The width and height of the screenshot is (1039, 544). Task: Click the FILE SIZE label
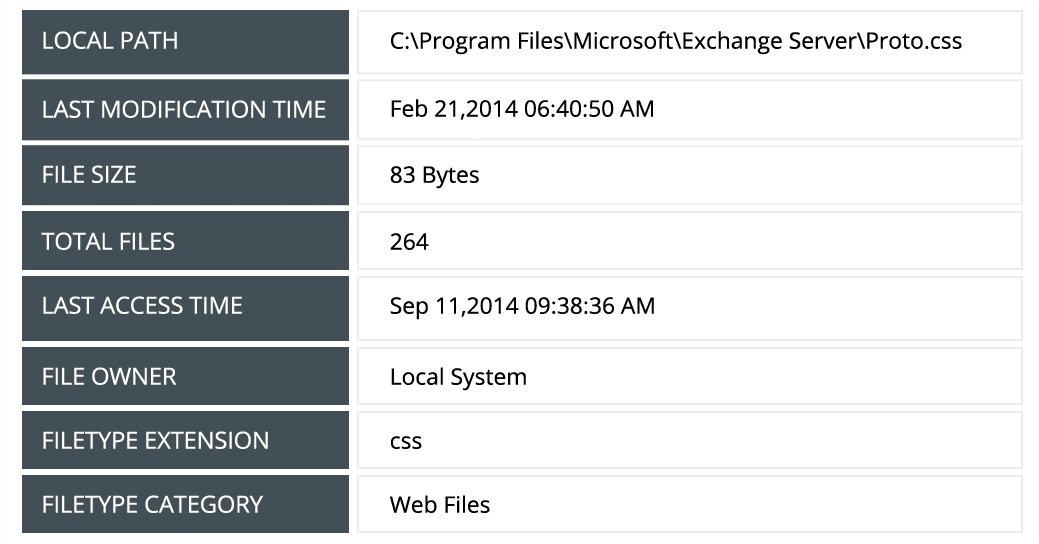coord(89,175)
